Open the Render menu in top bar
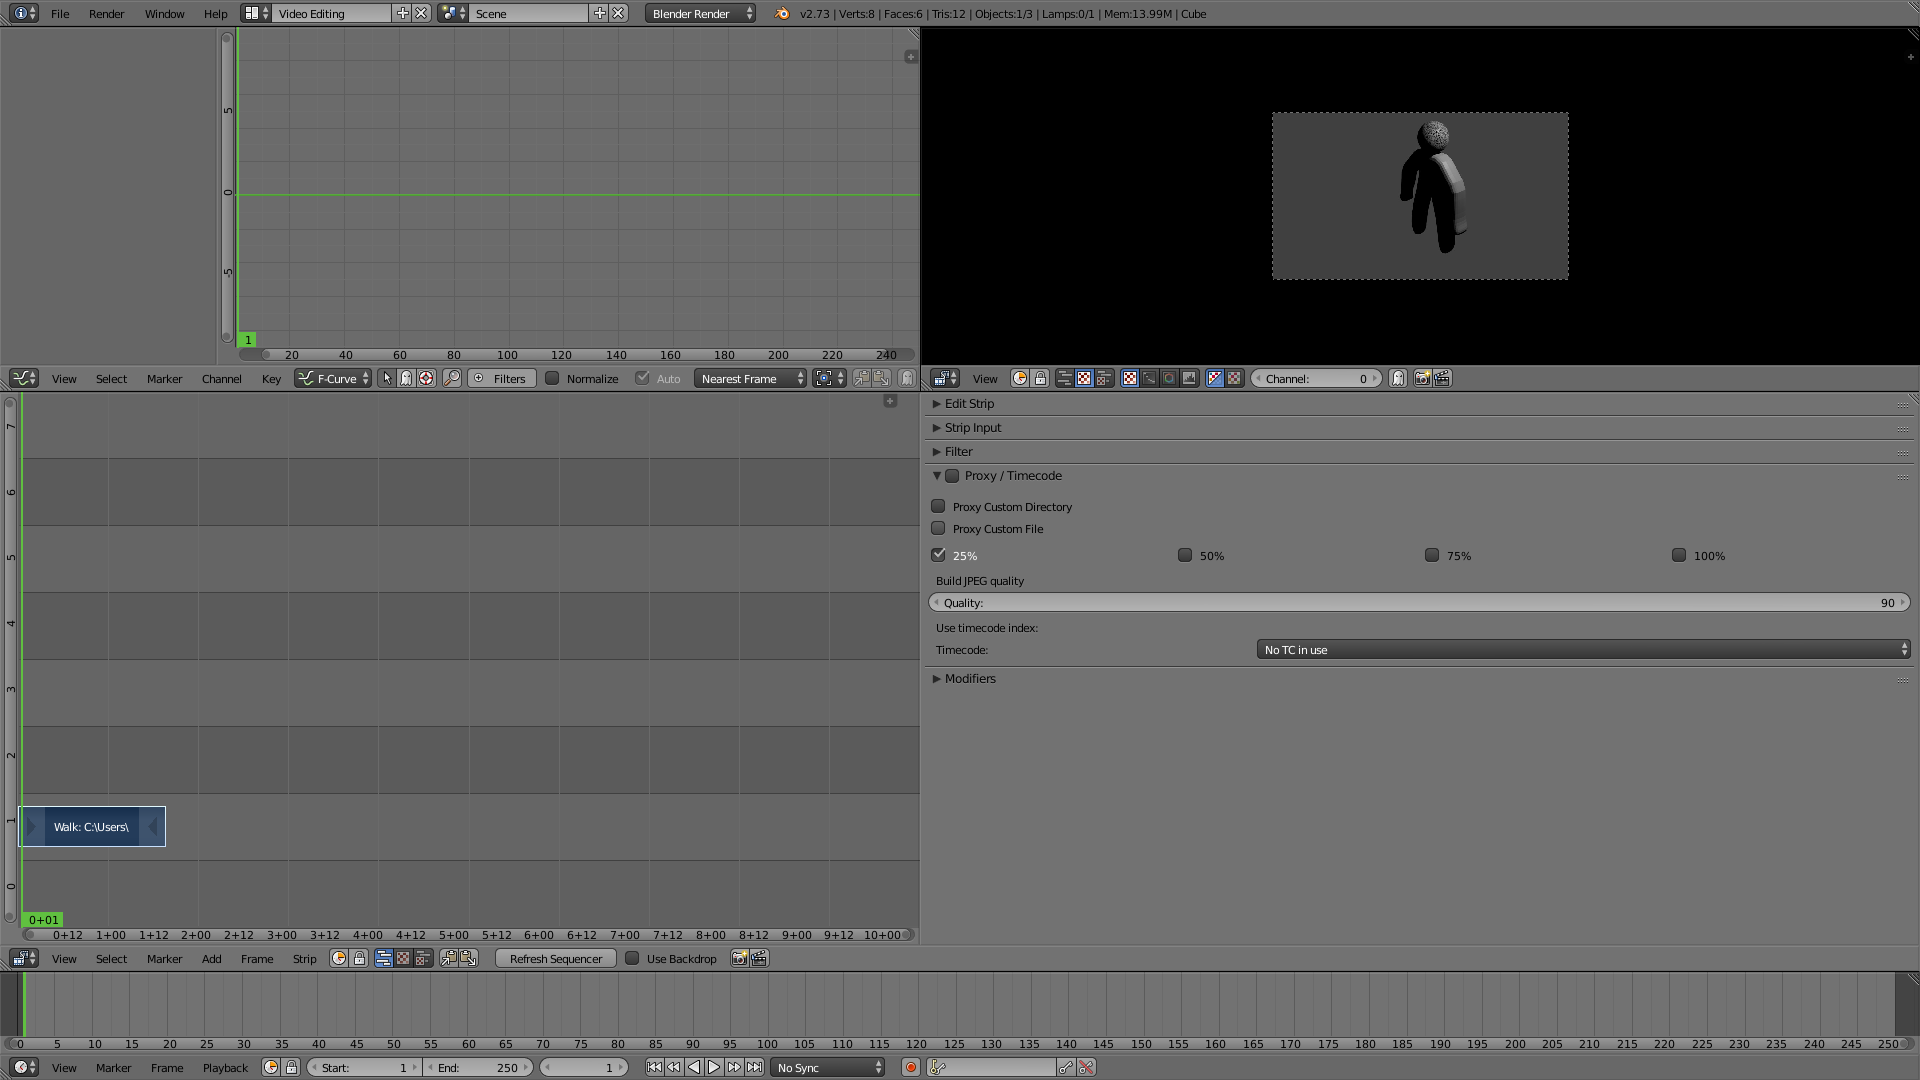Screen dimensions: 1920x1080 click(106, 14)
